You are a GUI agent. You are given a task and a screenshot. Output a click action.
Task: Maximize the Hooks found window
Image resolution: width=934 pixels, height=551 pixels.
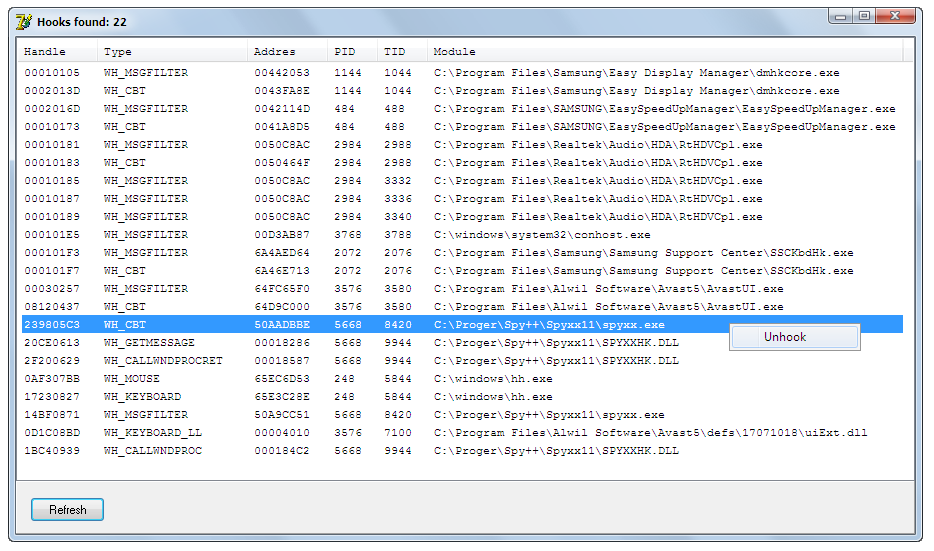click(864, 15)
